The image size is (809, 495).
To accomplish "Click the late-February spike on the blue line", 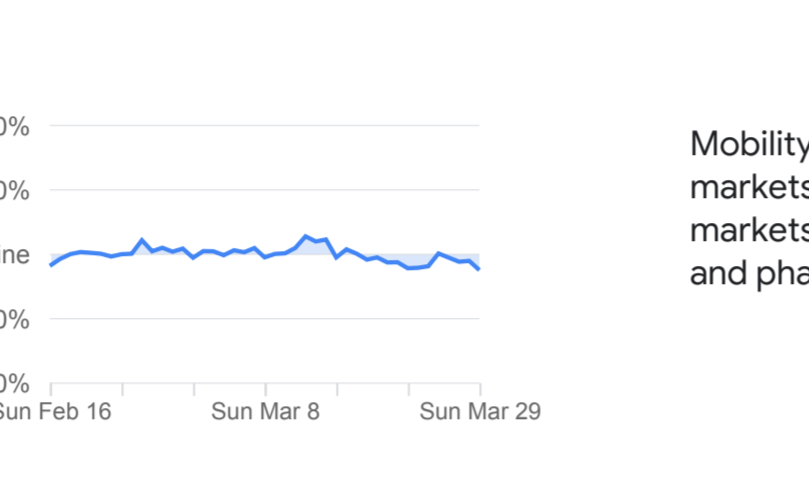I will (142, 240).
